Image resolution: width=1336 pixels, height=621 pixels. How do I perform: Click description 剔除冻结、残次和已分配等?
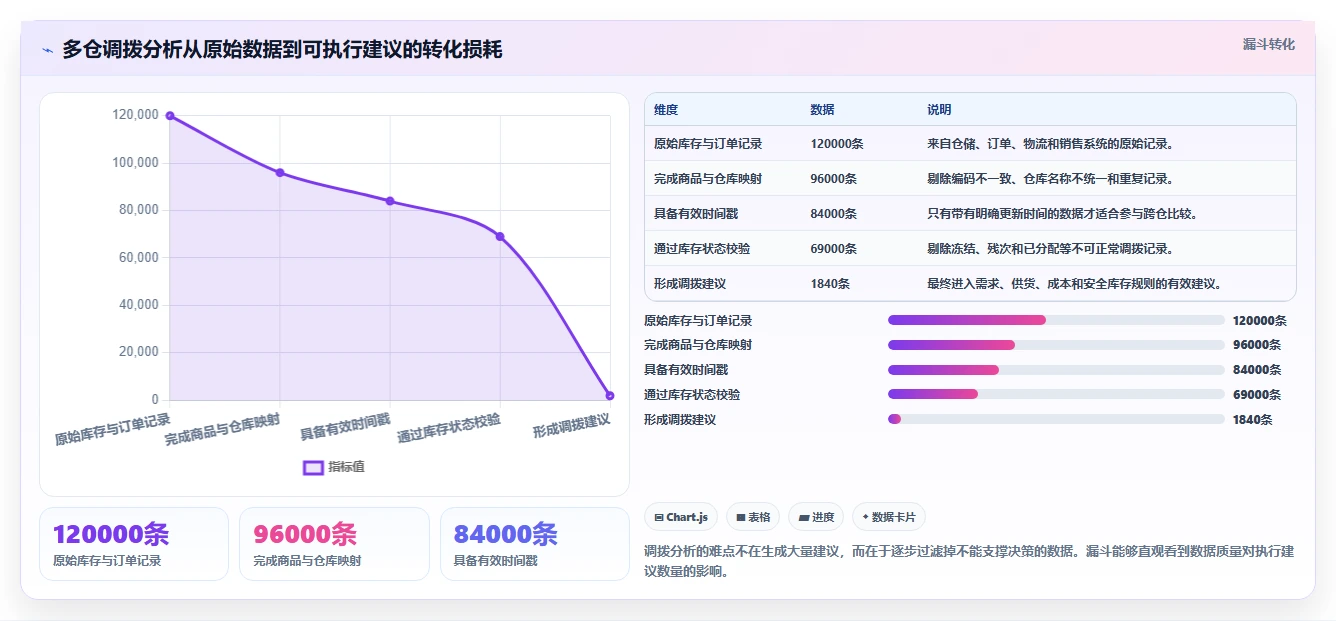tap(1050, 249)
